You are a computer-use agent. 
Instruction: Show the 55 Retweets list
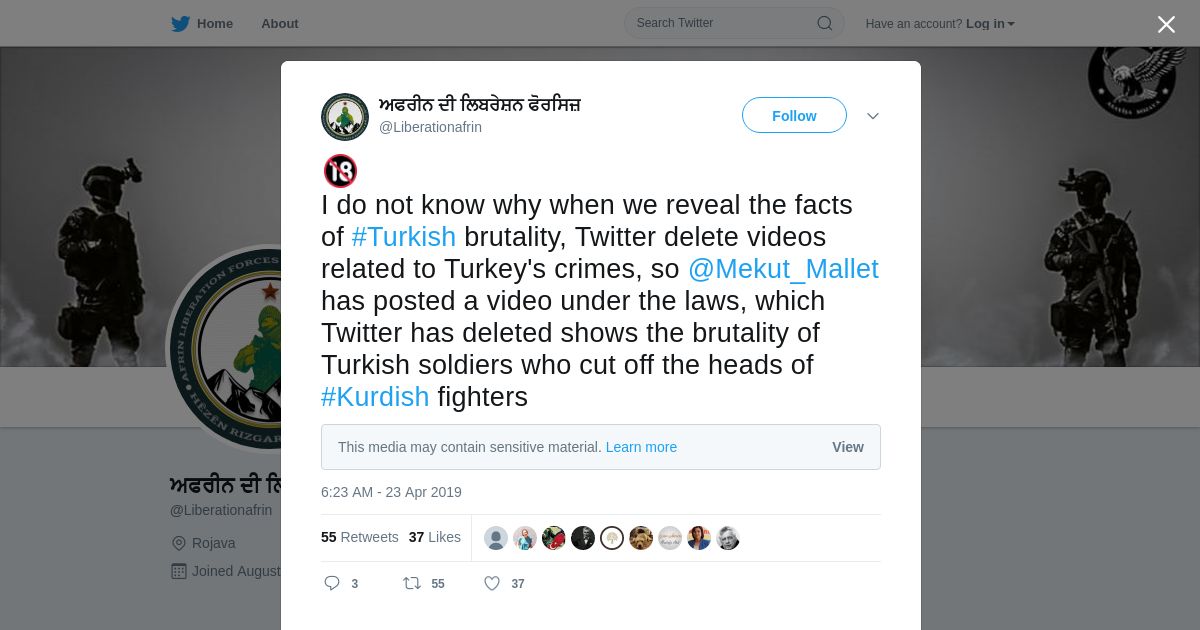(x=360, y=537)
